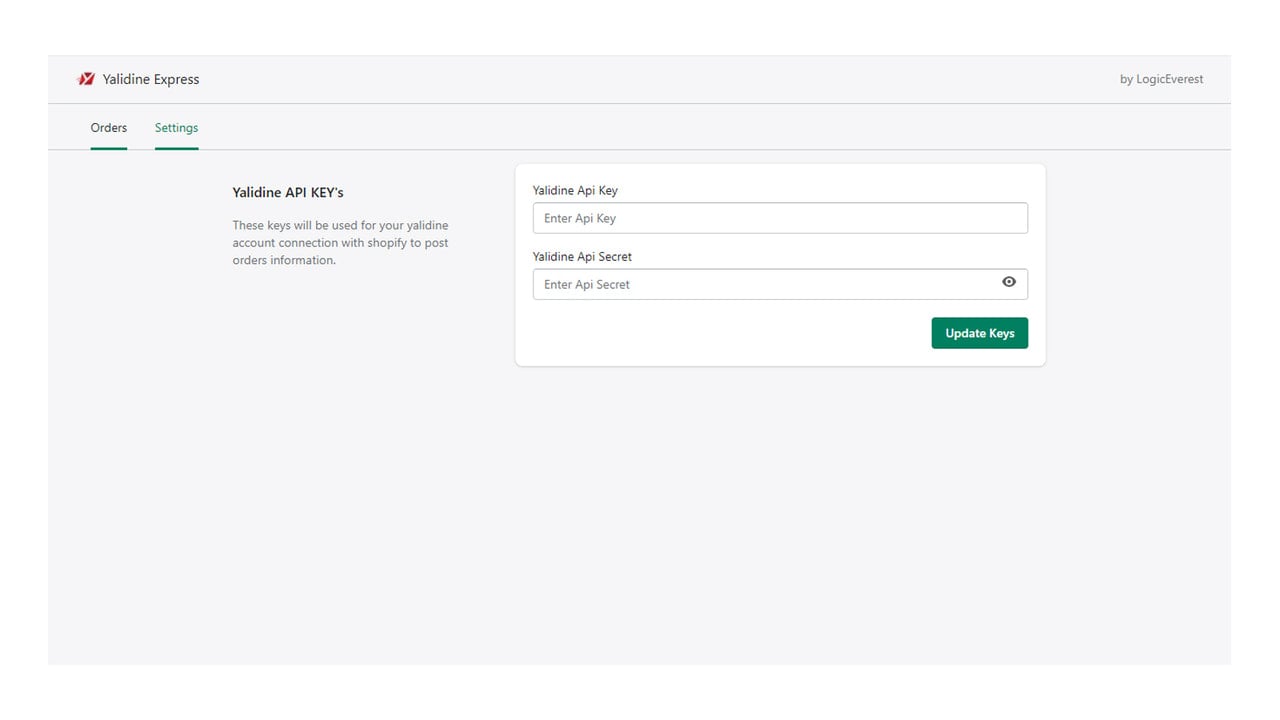Click empty tab bar area right of Settings
The height and width of the screenshot is (720, 1280).
(700, 127)
